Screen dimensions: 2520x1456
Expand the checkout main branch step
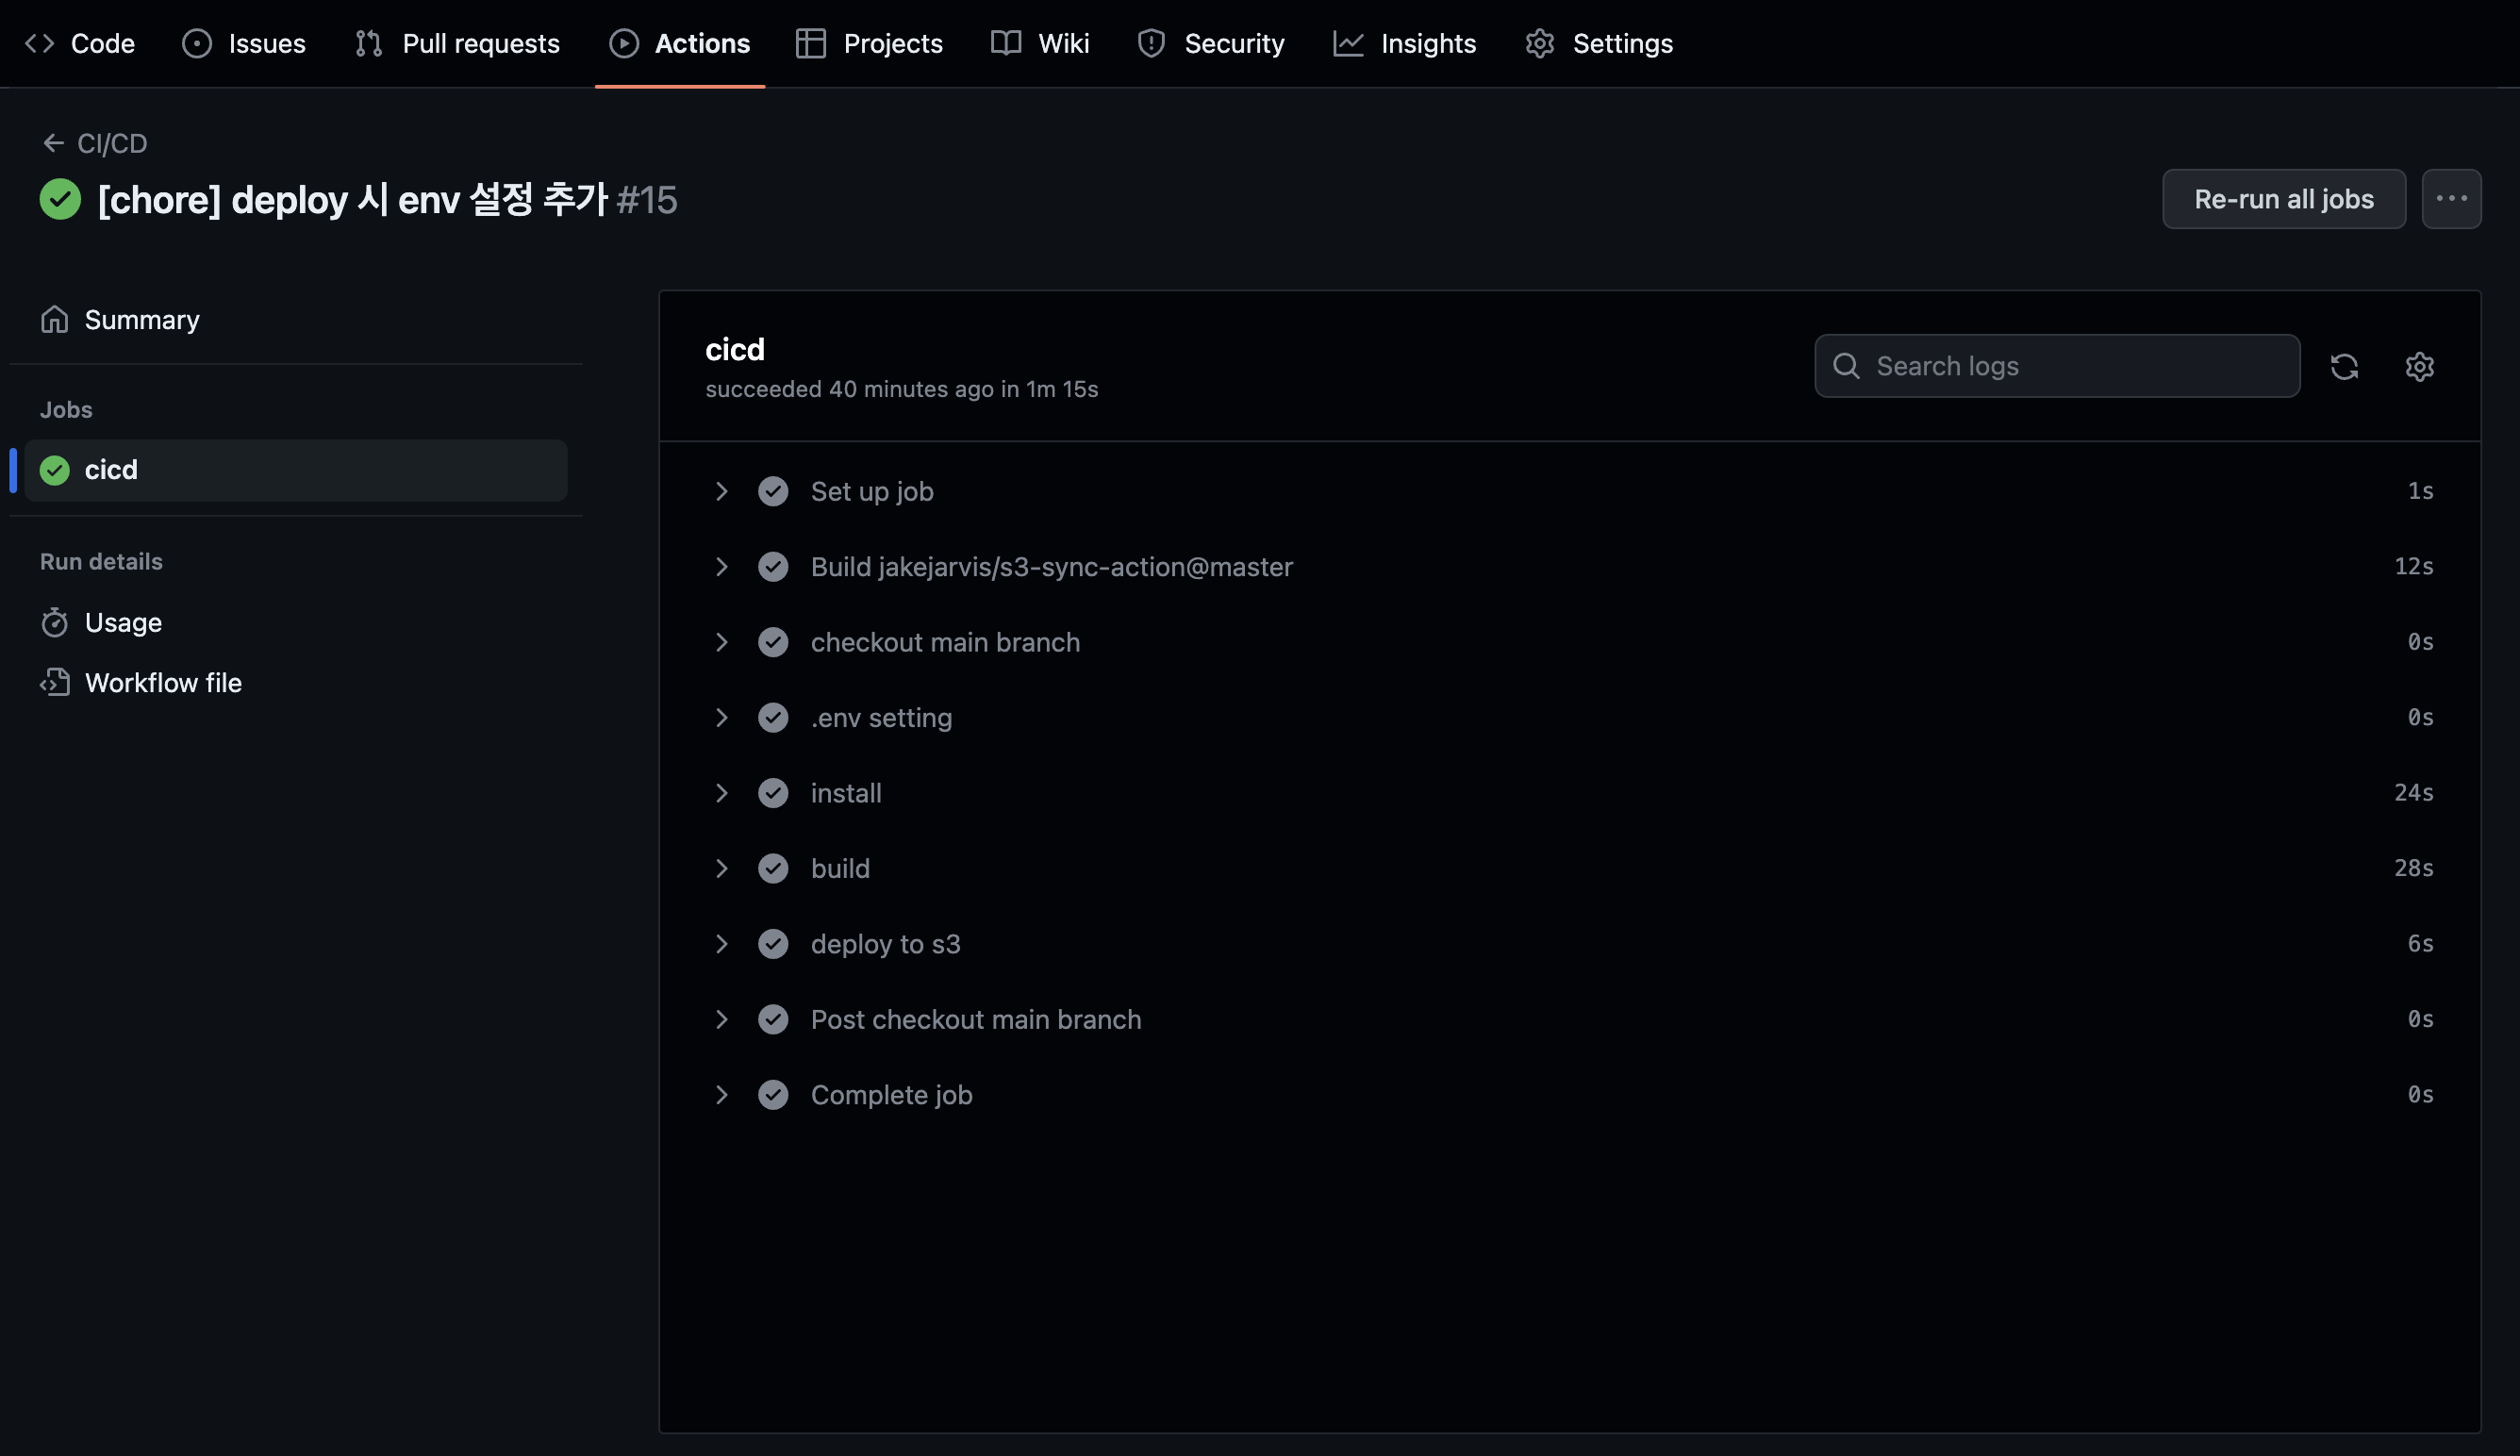[721, 642]
